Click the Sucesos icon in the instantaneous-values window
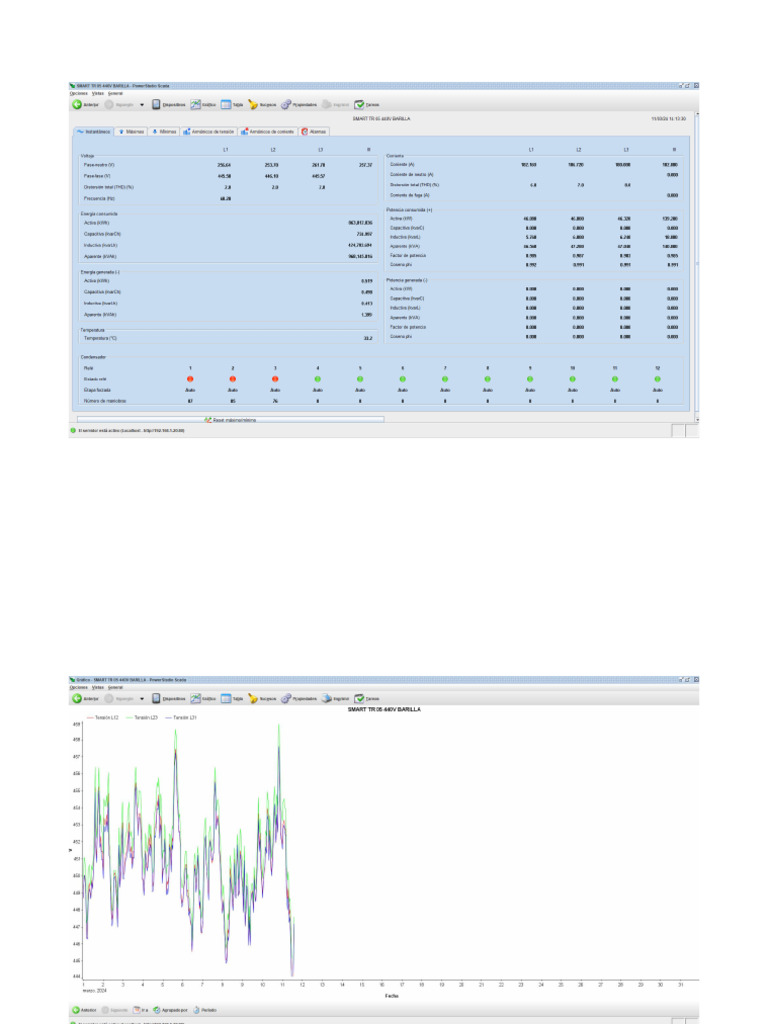This screenshot has height=1024, width=768. (x=254, y=104)
